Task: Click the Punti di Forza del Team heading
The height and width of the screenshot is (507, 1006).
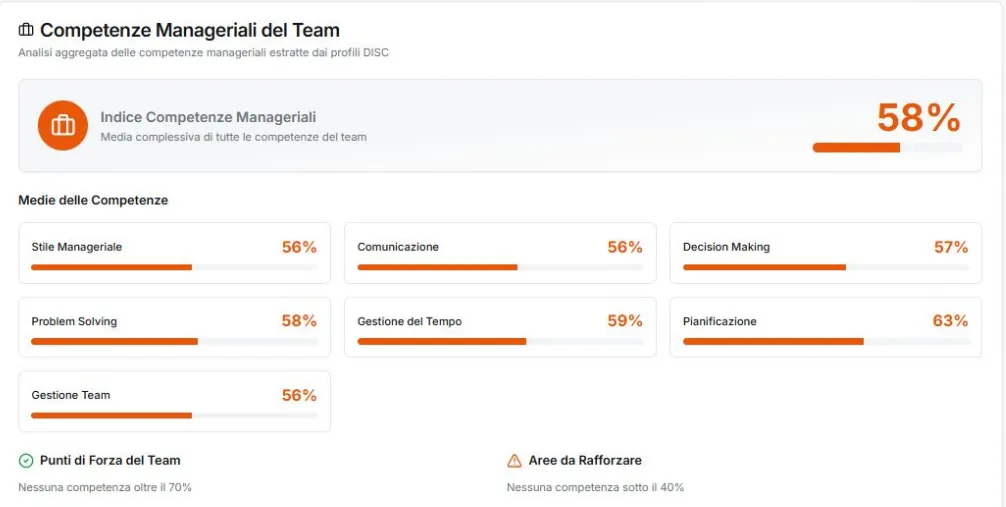Action: click(110, 460)
